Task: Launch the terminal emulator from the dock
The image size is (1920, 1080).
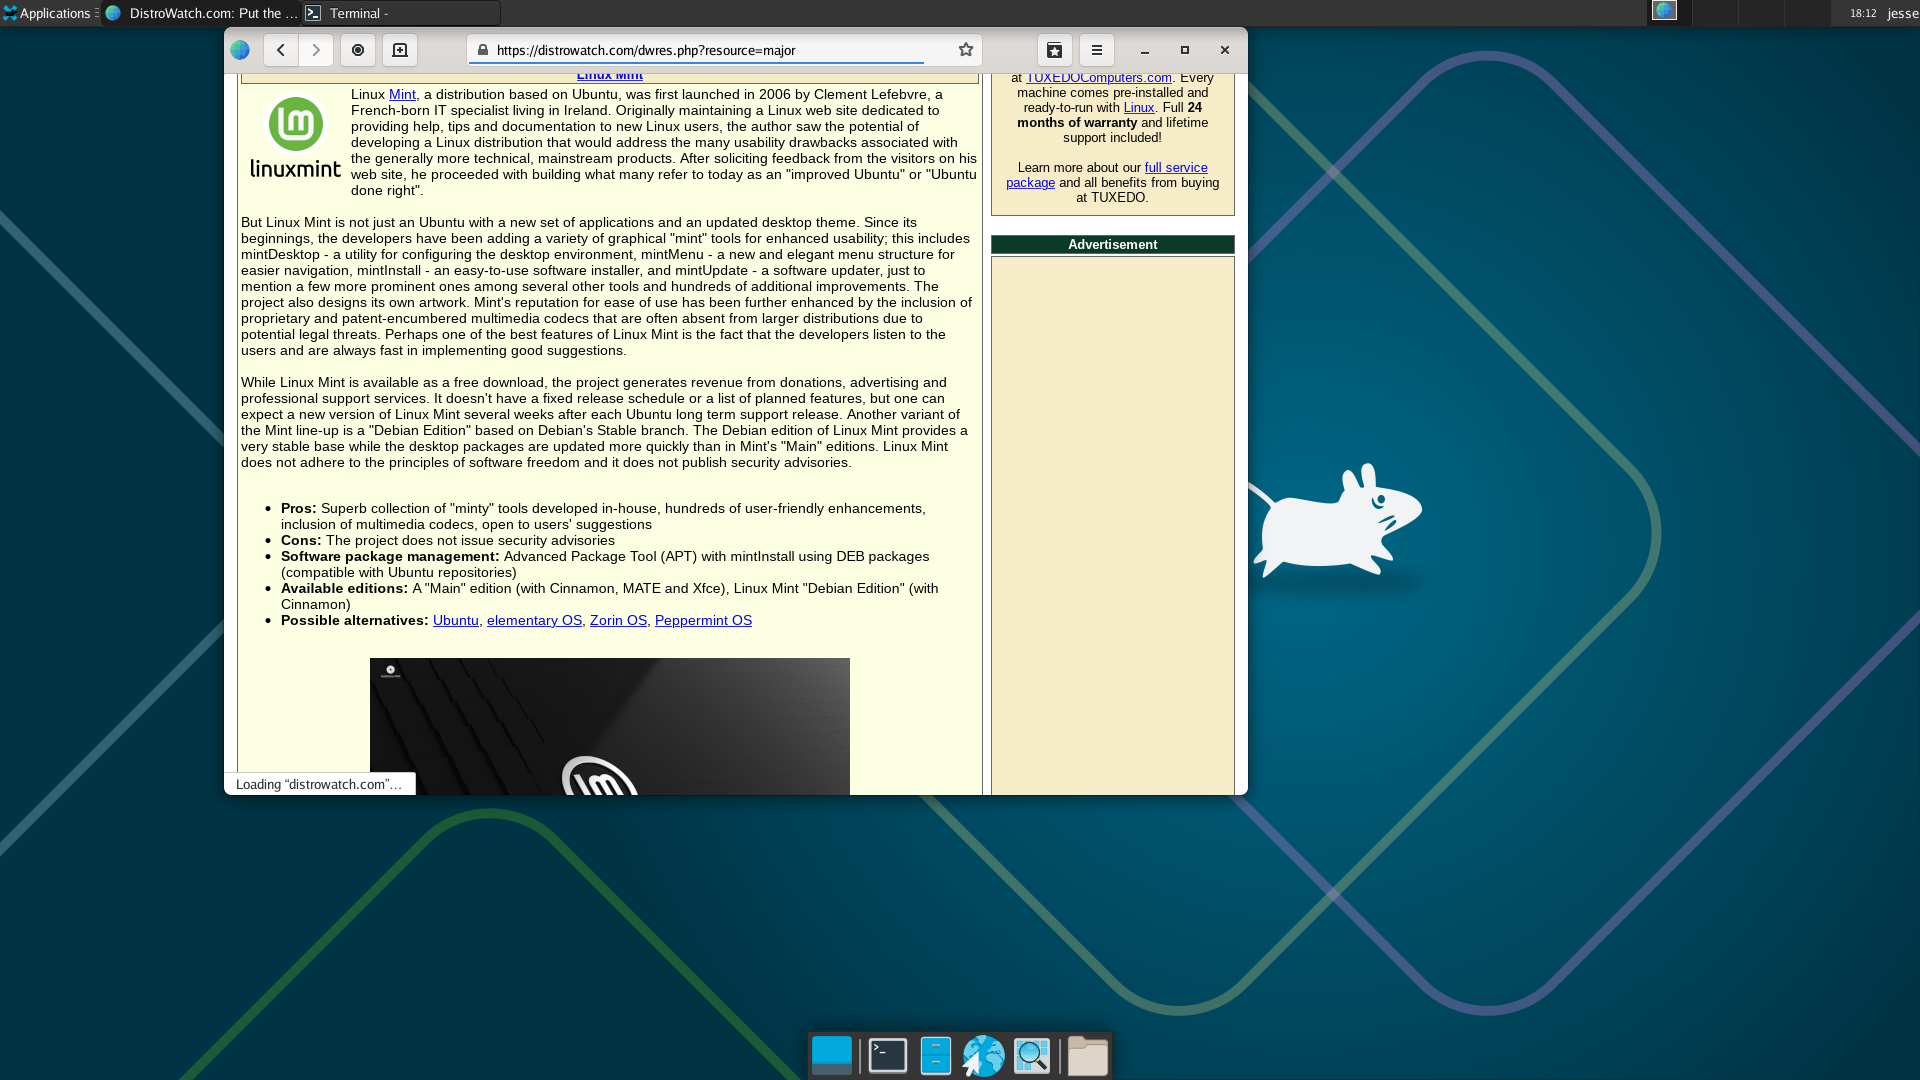Action: [x=888, y=1055]
